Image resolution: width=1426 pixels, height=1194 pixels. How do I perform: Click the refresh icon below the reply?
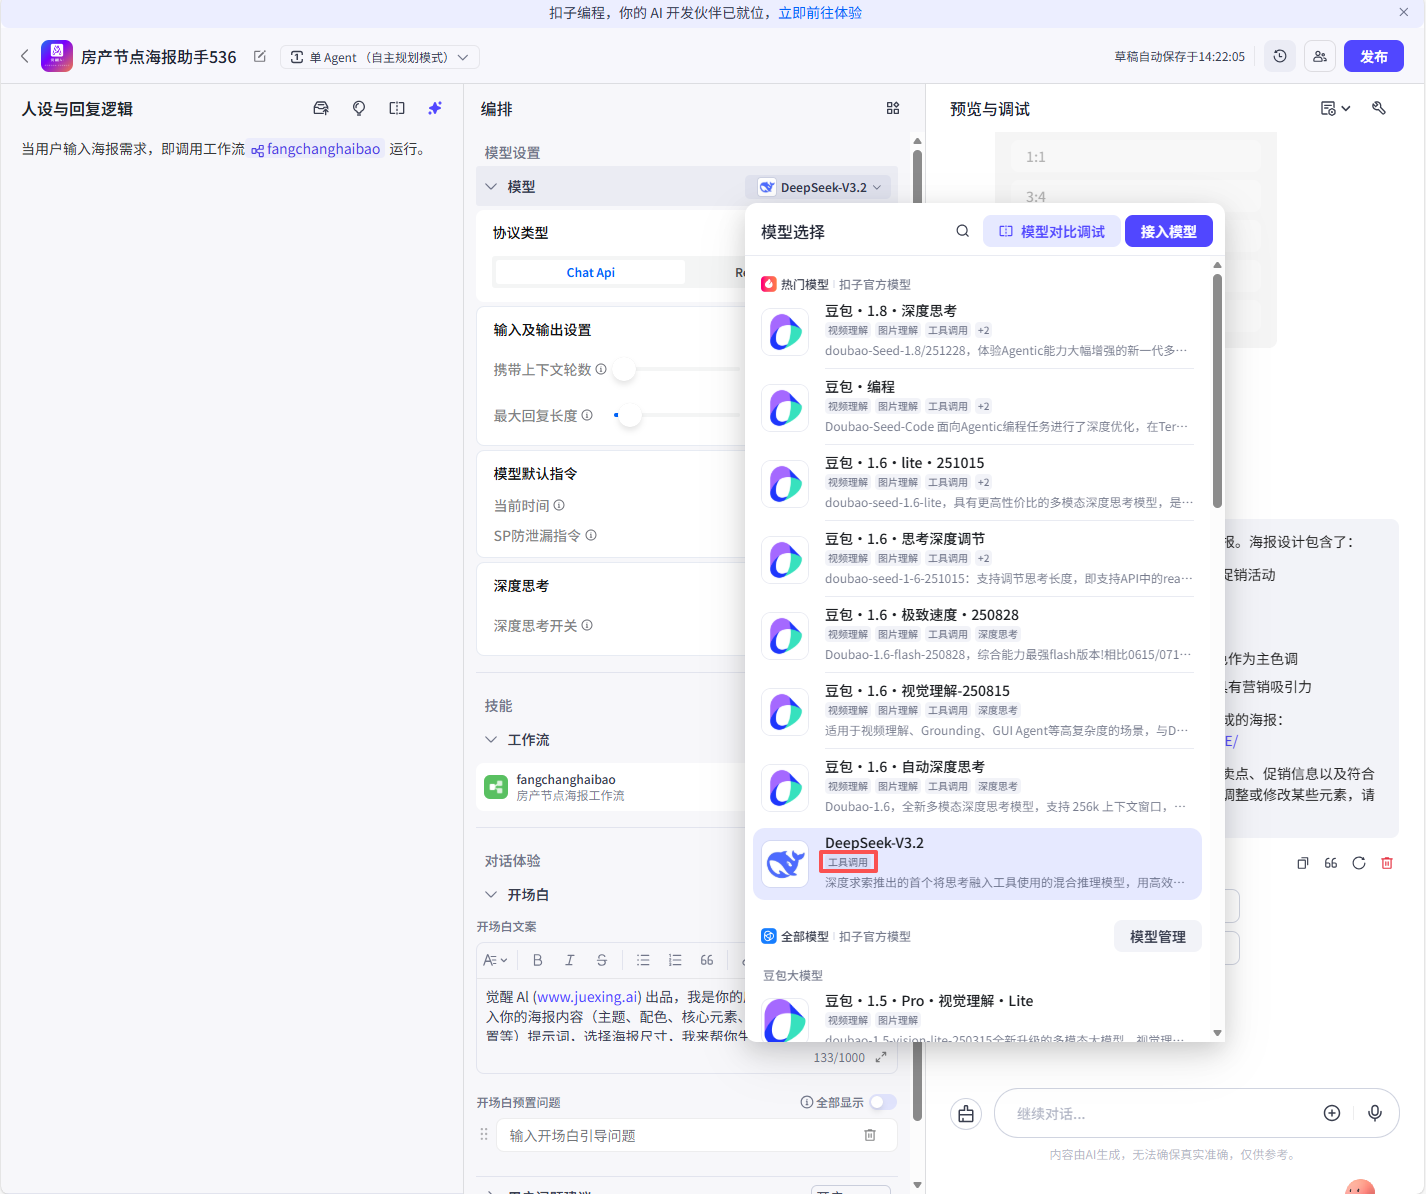coord(1358,862)
